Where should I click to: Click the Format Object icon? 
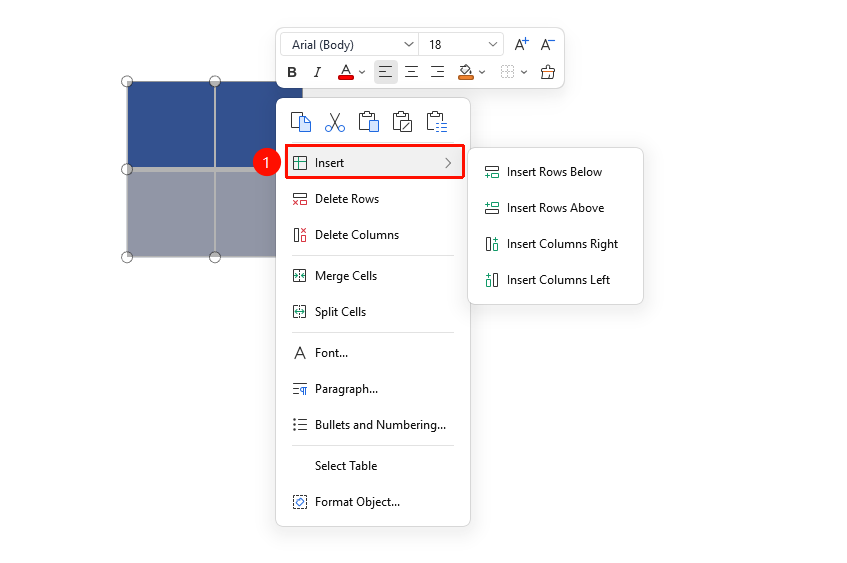tap(300, 502)
